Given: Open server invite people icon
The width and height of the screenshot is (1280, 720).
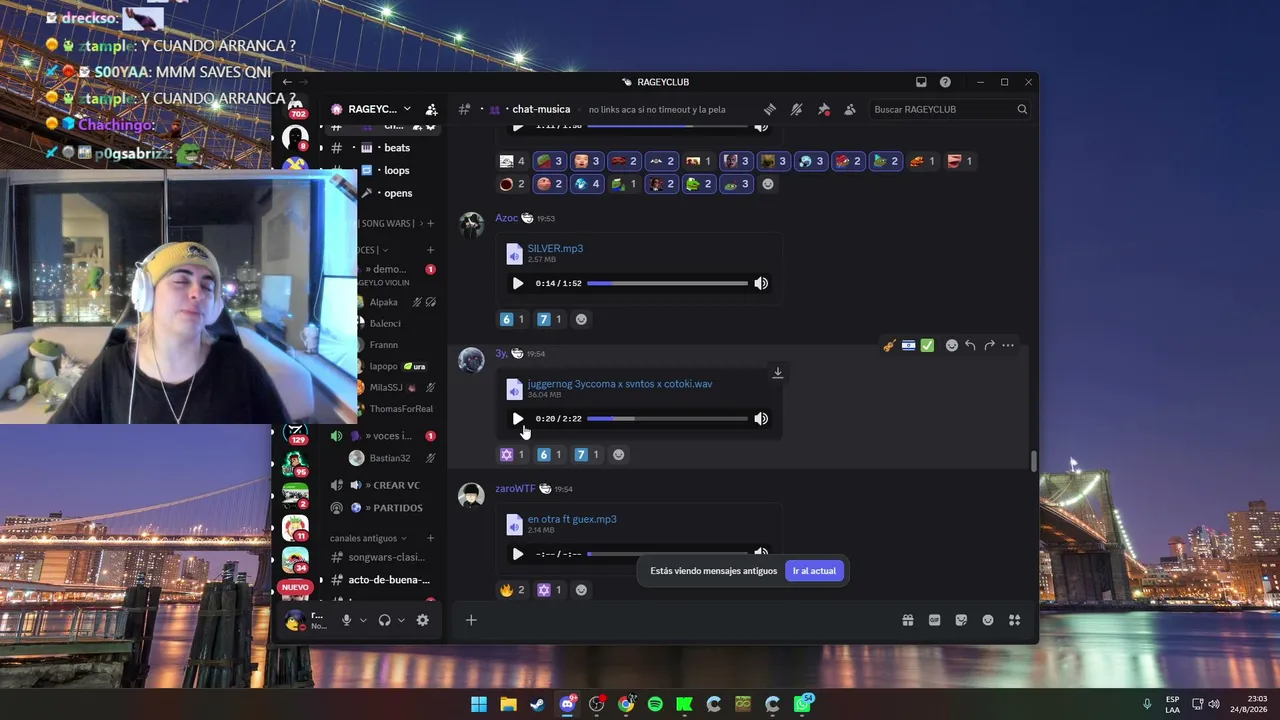Looking at the screenshot, I should (x=431, y=109).
